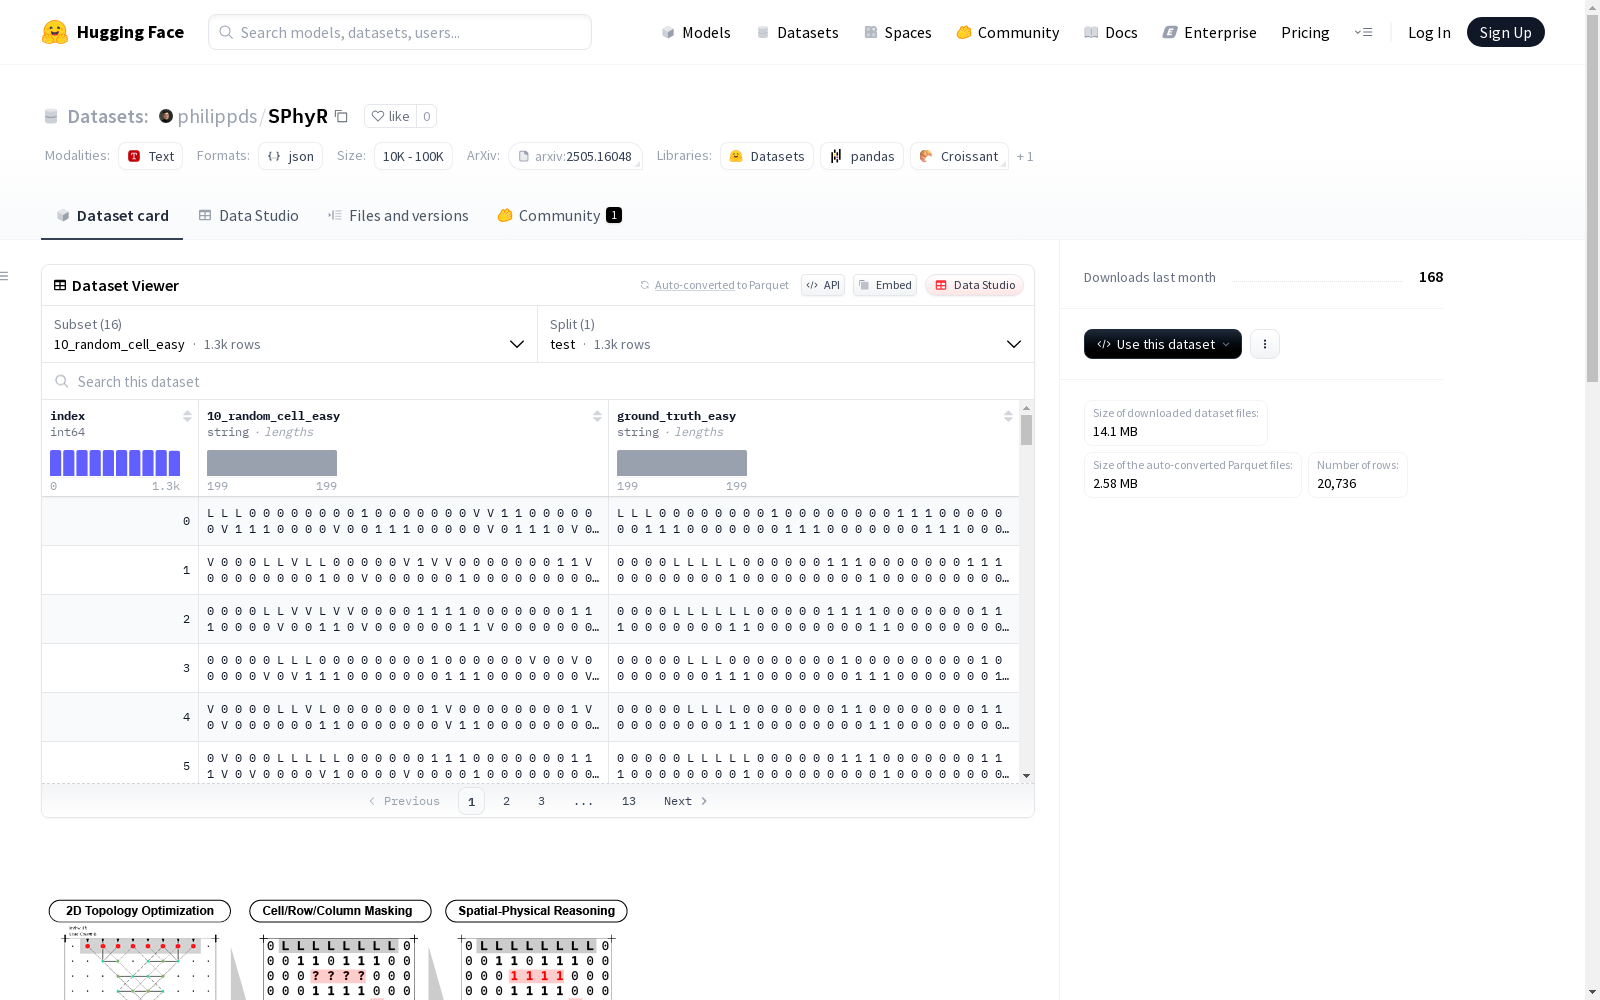This screenshot has width=1600, height=1000.
Task: Sort by ground_truth_easy column
Action: pyautogui.click(x=1008, y=416)
